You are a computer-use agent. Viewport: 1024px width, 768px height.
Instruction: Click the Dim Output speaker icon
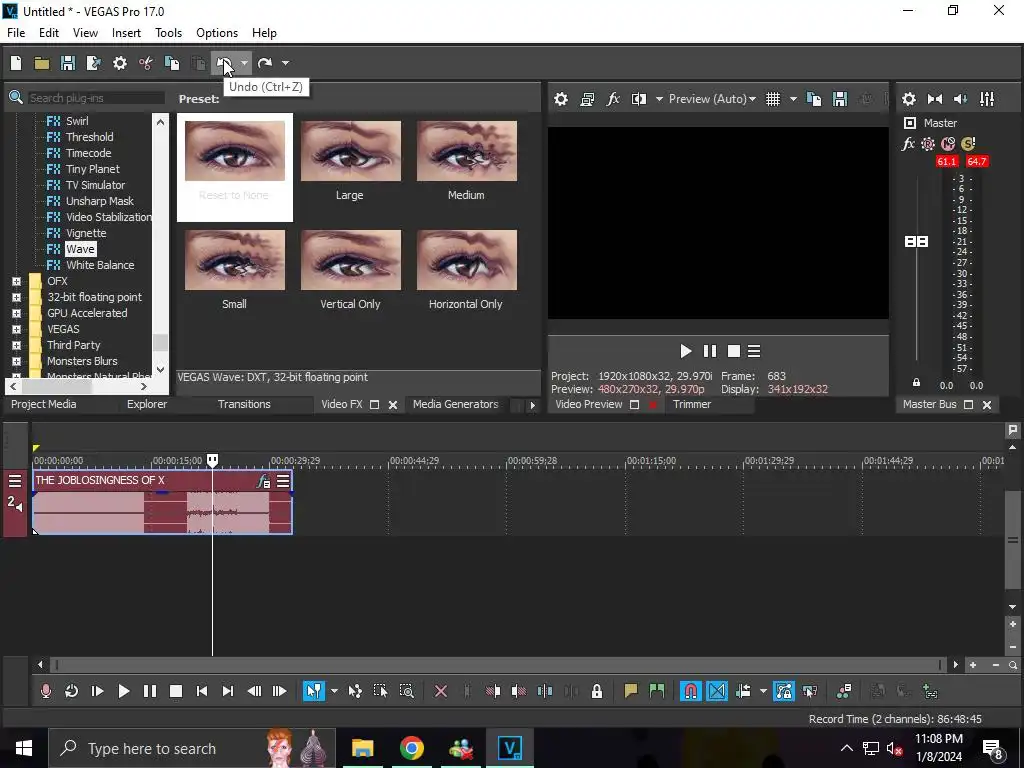[x=961, y=99]
